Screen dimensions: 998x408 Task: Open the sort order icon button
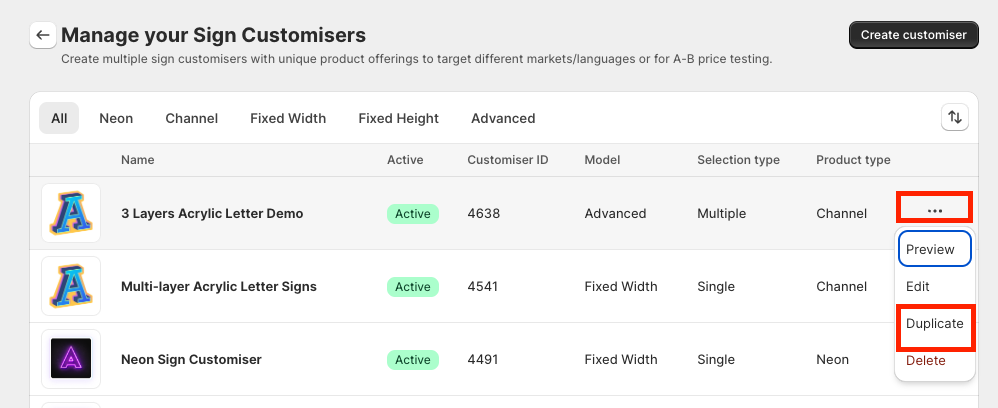(x=955, y=118)
